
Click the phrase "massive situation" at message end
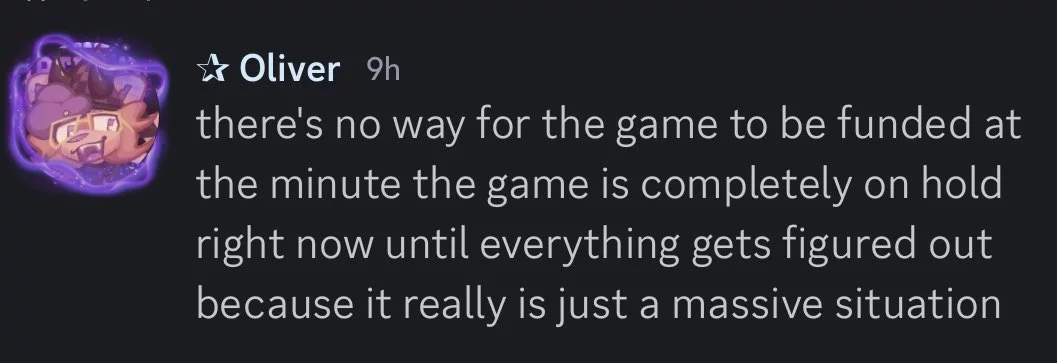tap(836, 304)
